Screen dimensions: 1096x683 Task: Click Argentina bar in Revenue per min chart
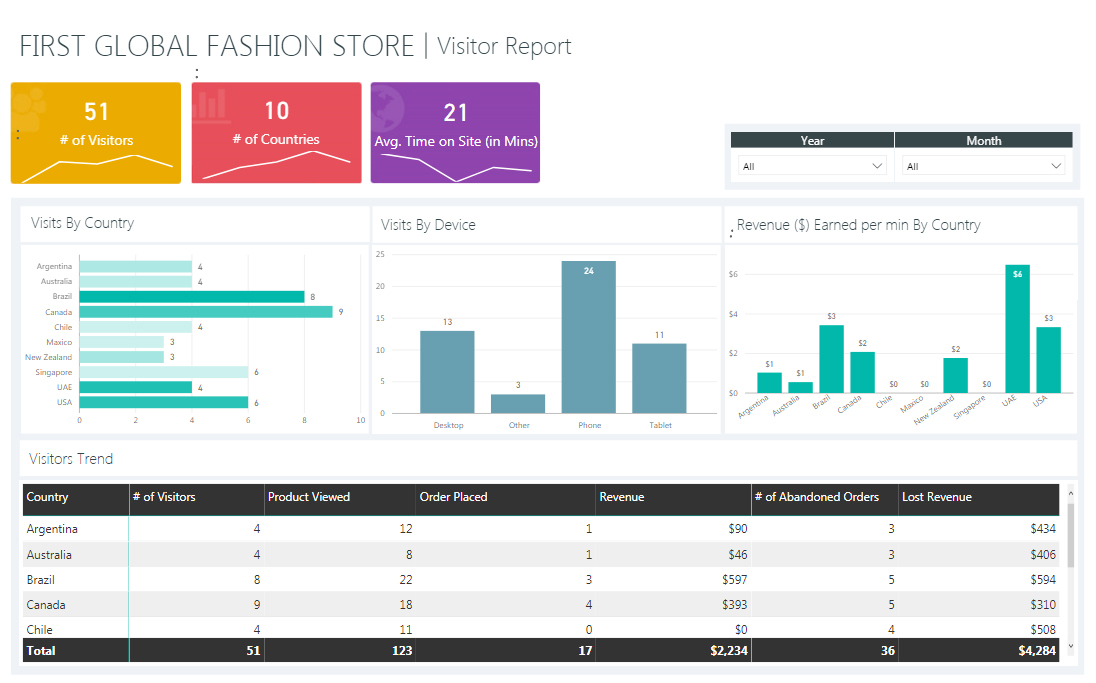(x=770, y=382)
